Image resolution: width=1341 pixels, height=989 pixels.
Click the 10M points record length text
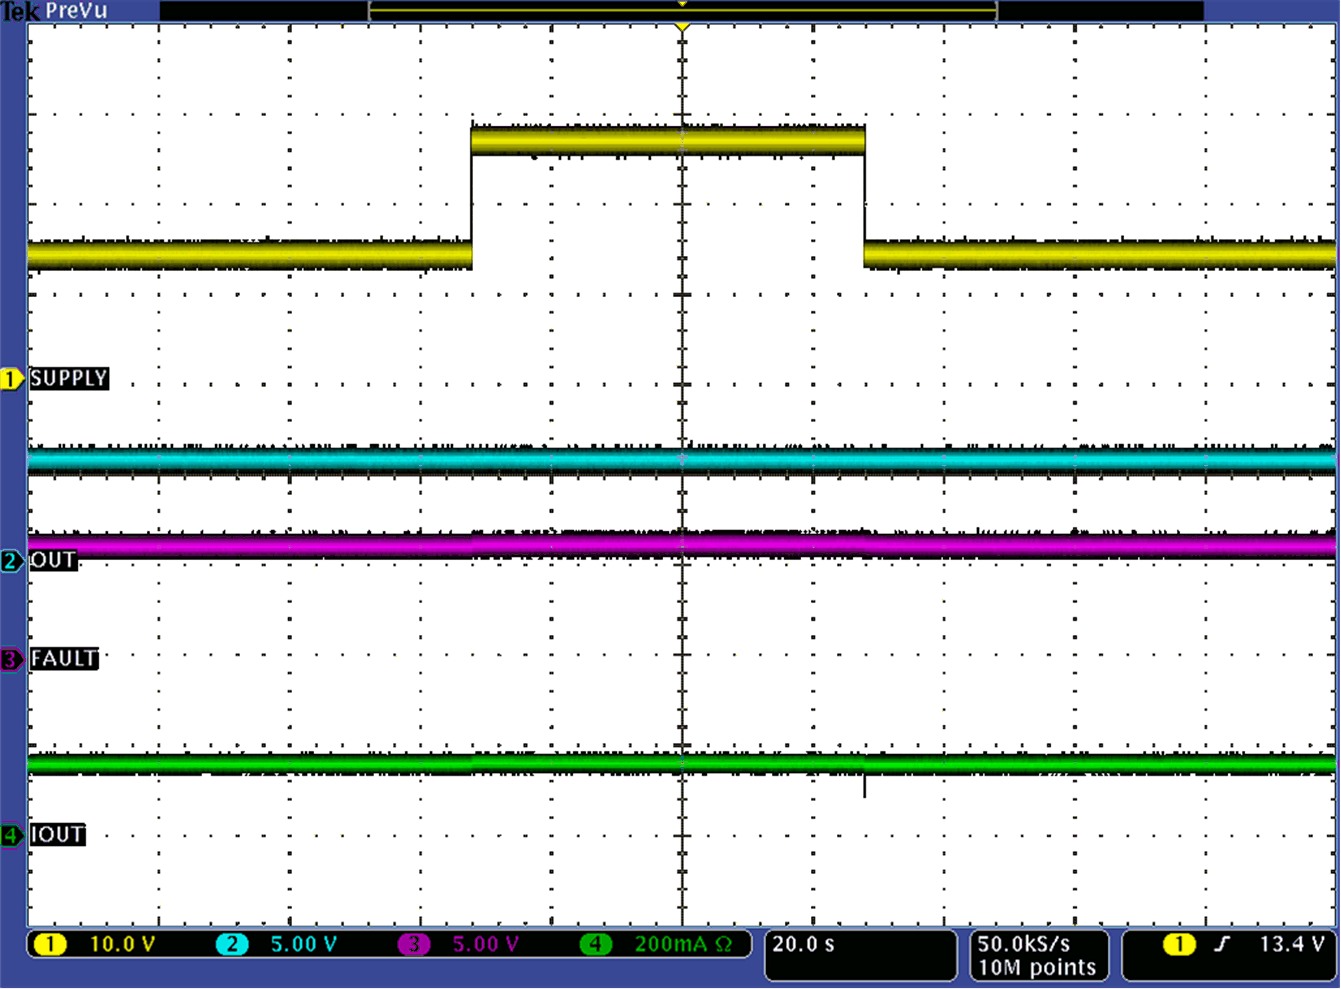tap(1036, 967)
